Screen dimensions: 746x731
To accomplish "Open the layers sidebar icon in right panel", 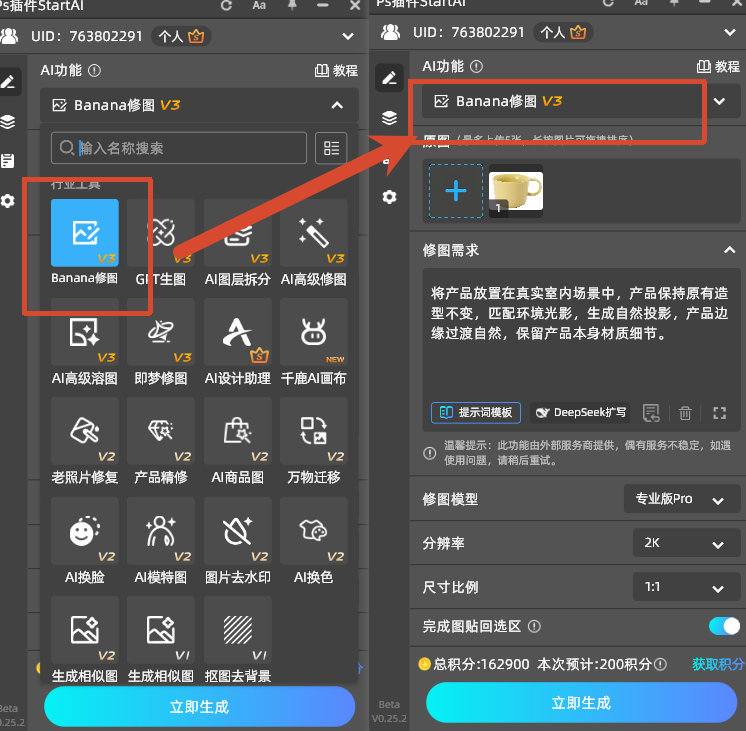I will (389, 117).
